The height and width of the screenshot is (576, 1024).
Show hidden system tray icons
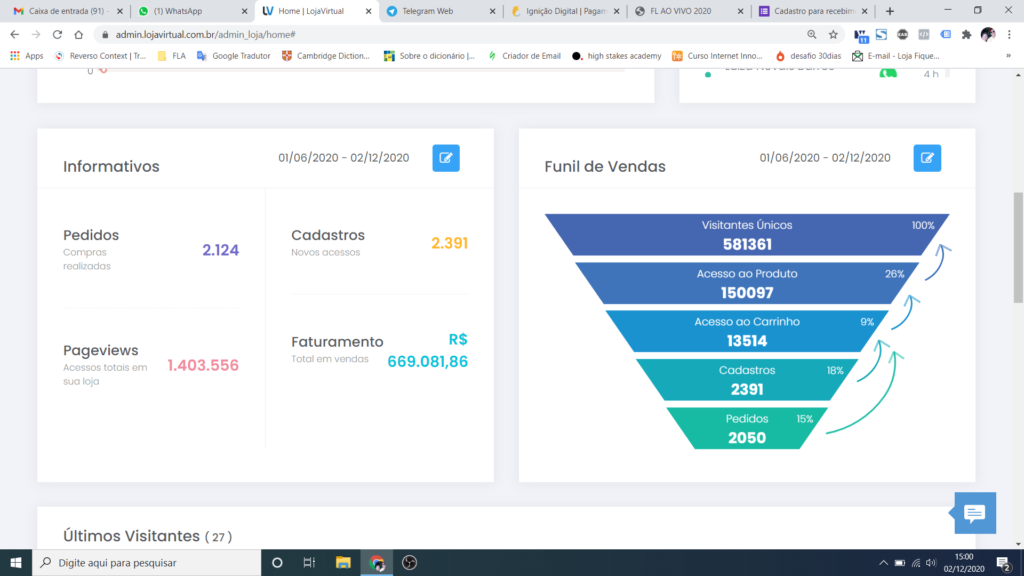pyautogui.click(x=883, y=563)
